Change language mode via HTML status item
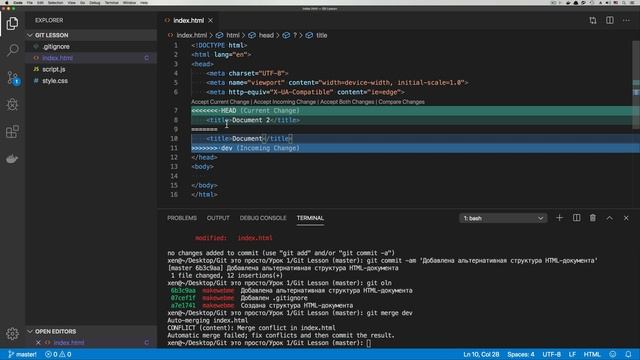 click(592, 354)
